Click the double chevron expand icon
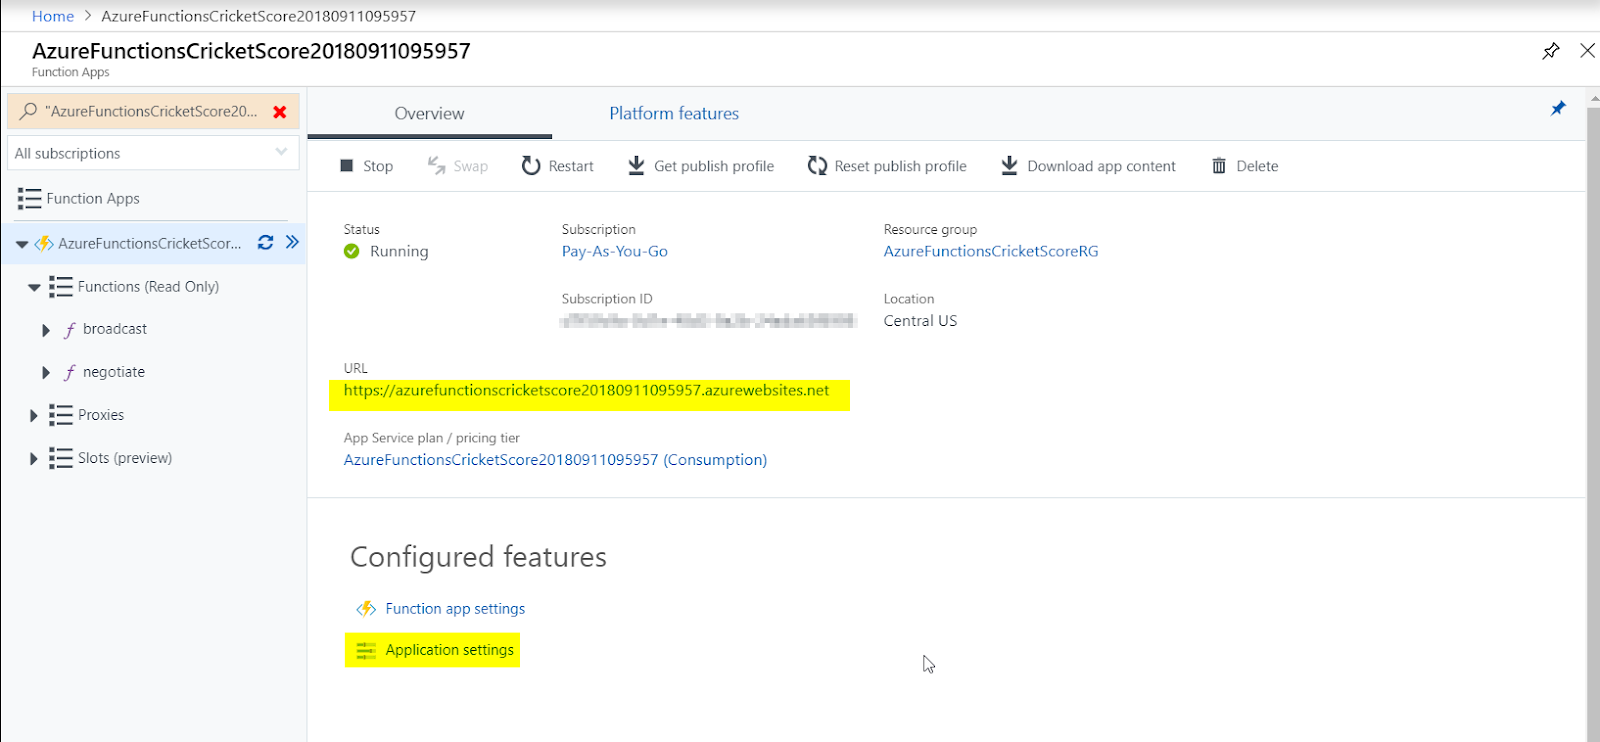 tap(292, 242)
